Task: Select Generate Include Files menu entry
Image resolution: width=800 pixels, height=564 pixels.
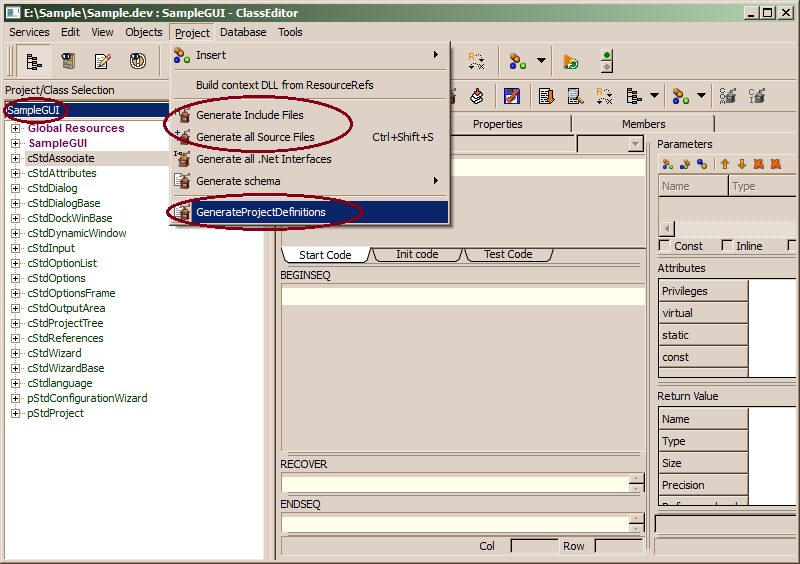Action: [x=249, y=115]
